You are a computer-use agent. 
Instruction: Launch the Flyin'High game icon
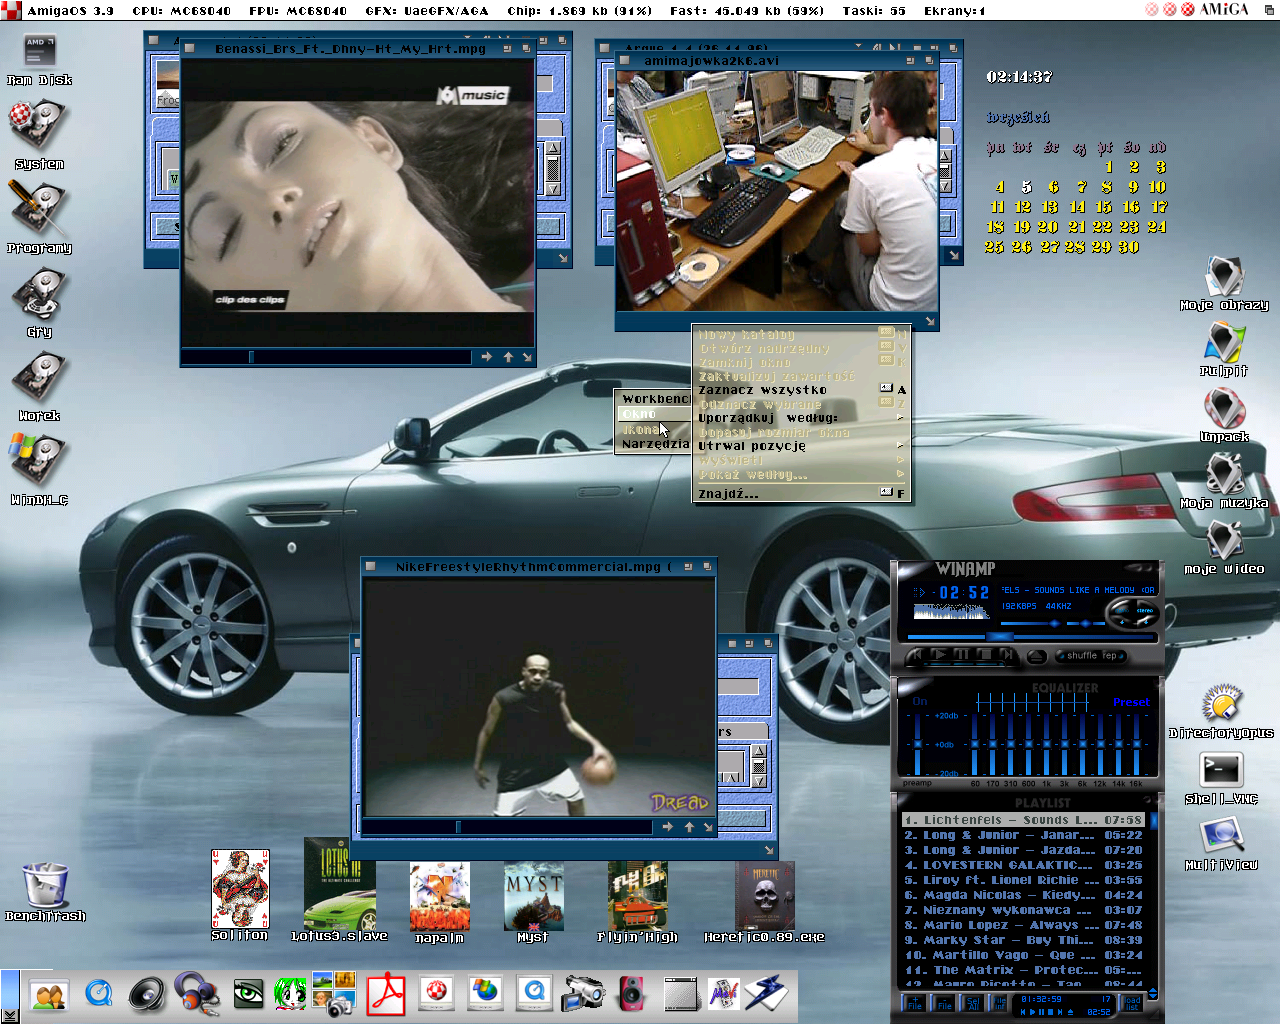coord(637,902)
